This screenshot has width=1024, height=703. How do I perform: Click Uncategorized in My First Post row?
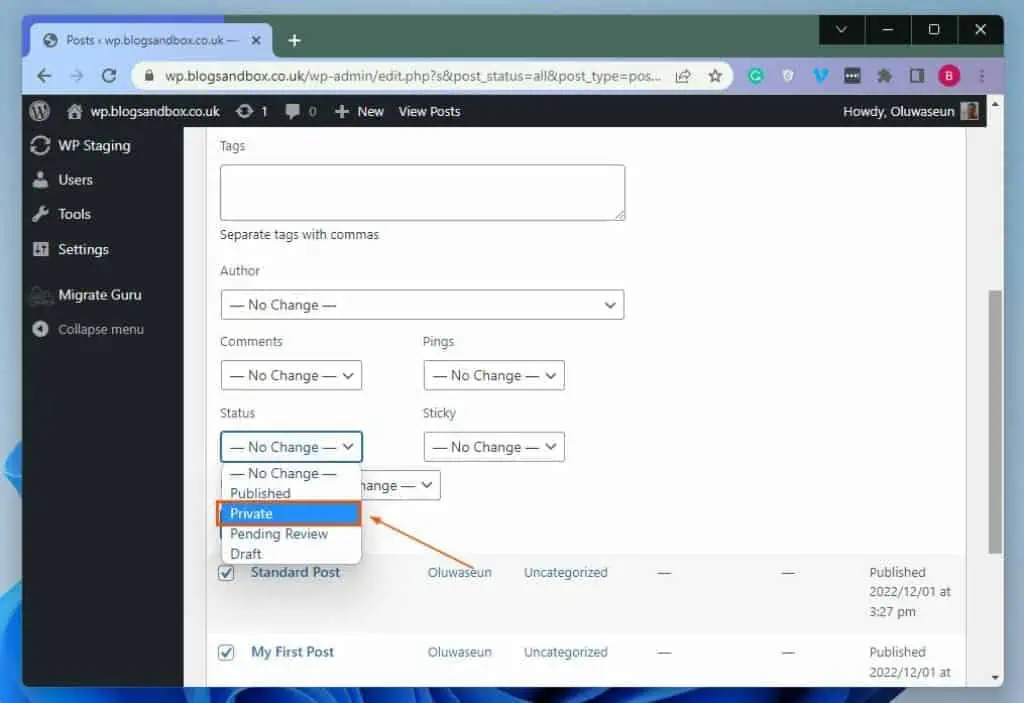tap(566, 652)
